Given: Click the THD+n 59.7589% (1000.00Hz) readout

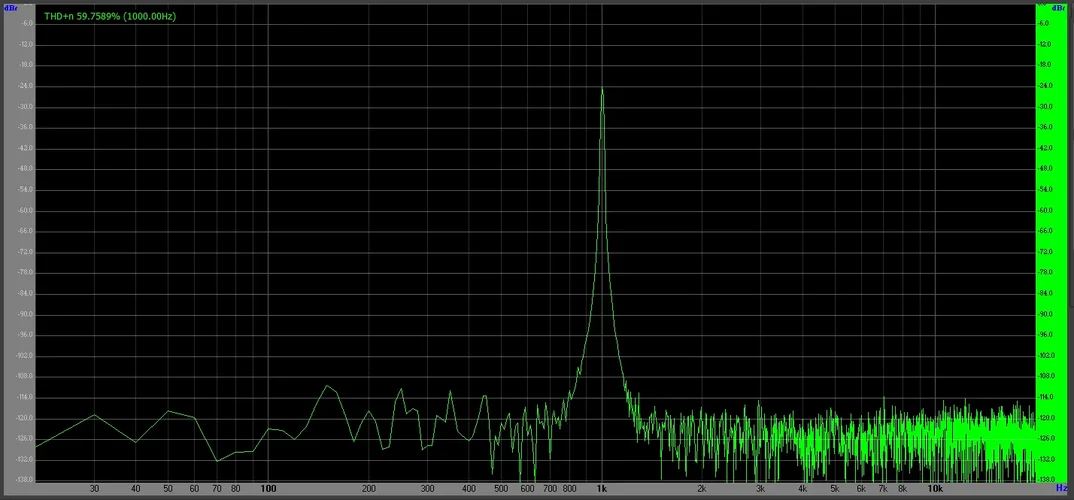Looking at the screenshot, I should (110, 16).
